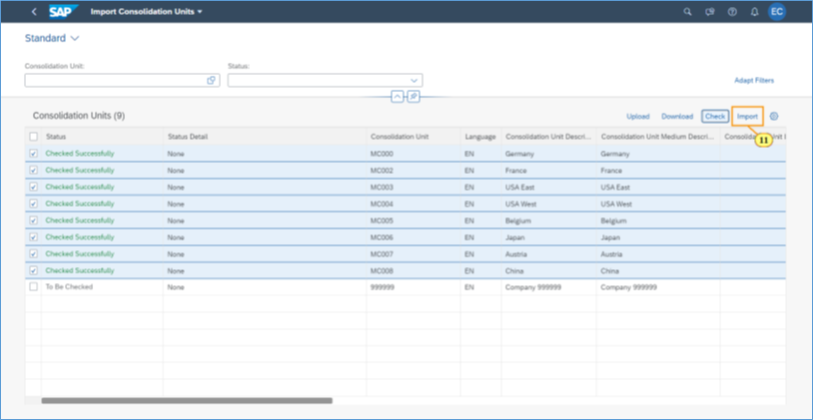Pin the filter header bar

coord(413,96)
